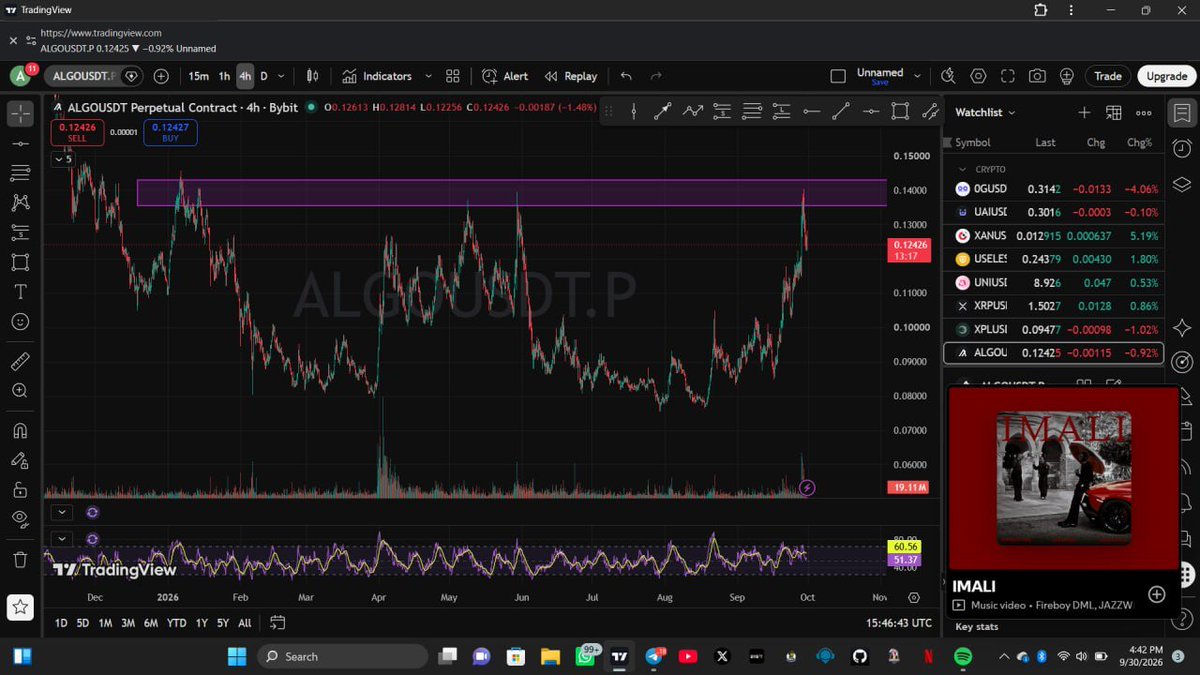Select the rectangle tool in favorites toolbar

click(900, 111)
